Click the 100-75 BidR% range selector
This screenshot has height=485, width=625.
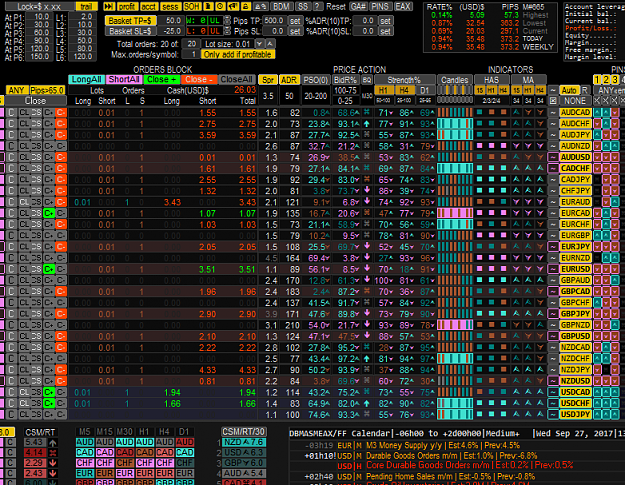(x=345, y=90)
